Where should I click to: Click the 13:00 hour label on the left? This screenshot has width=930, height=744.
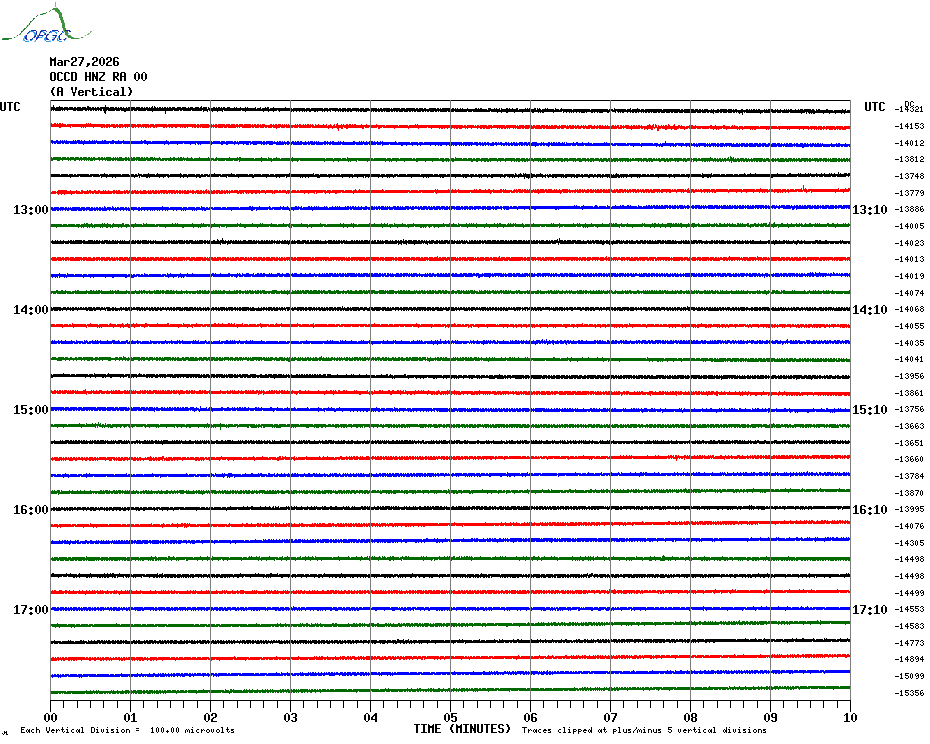pyautogui.click(x=30, y=210)
